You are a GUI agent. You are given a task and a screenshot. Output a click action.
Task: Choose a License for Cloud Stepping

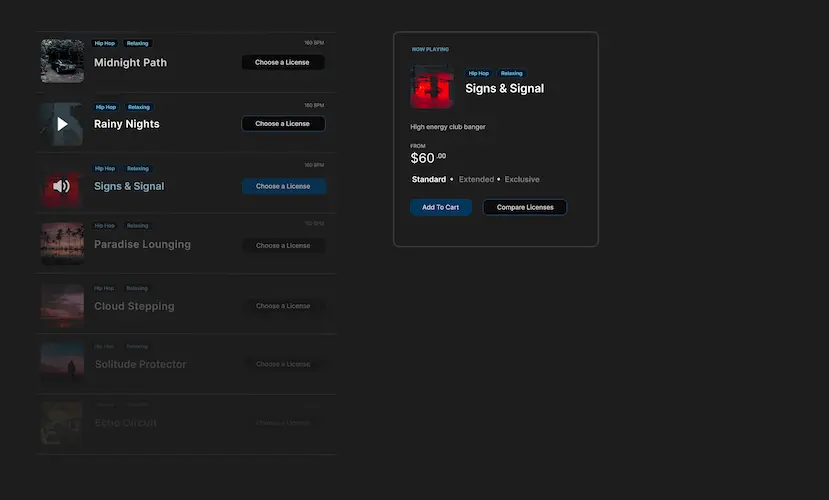[x=283, y=306]
